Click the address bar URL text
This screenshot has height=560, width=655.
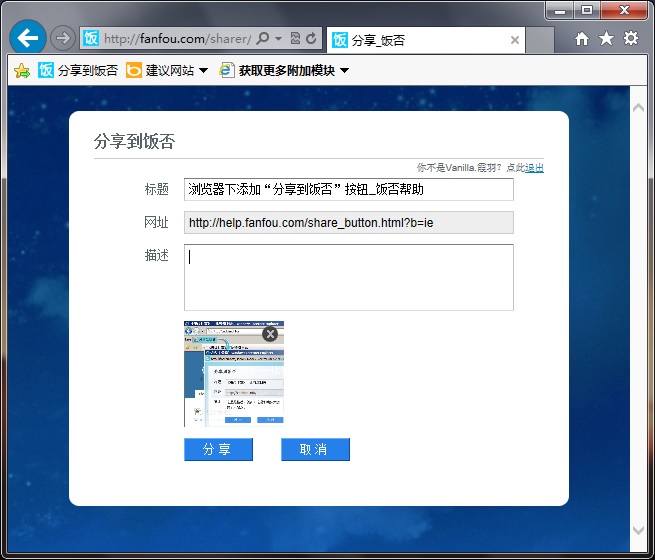point(177,38)
